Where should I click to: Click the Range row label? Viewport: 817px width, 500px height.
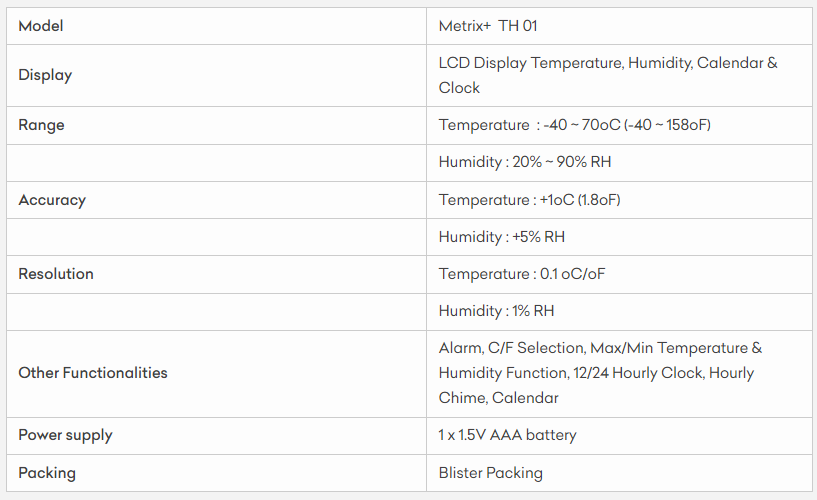point(41,125)
